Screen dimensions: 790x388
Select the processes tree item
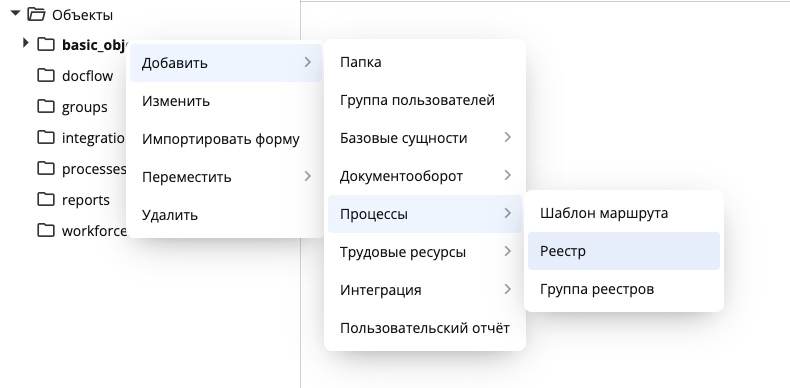pyautogui.click(x=94, y=169)
